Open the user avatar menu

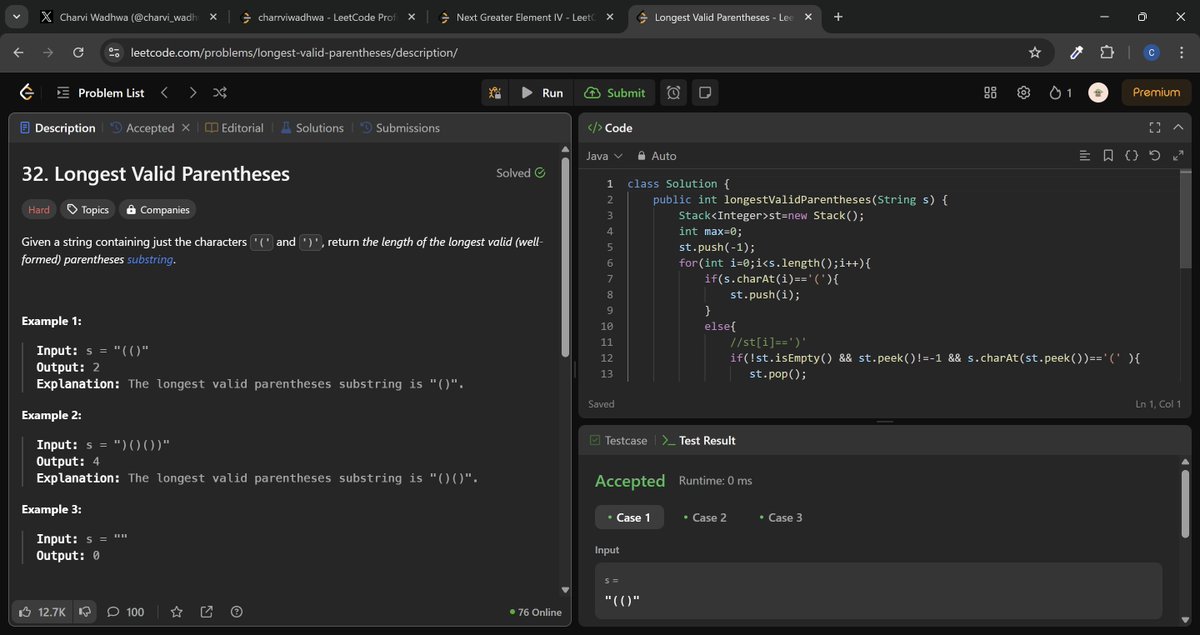coord(1098,93)
